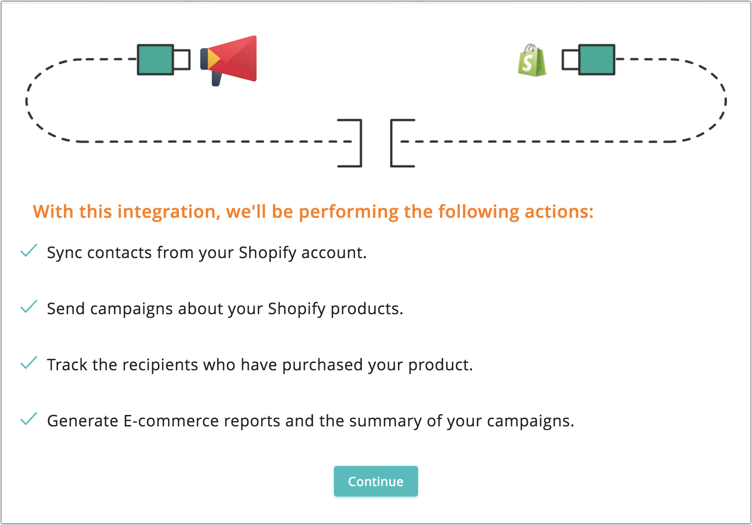The image size is (752, 525).
Task: Click checkmark beside Generate E-commerce reports
Action: coord(29,419)
